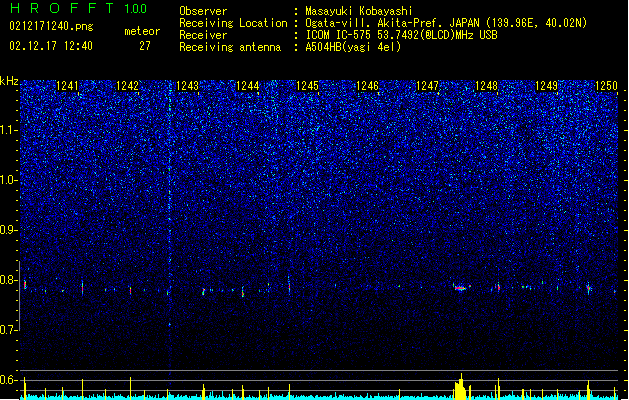Click the 'Receiving Location' field label
Image resolution: width=629 pixels, height=400 pixels.
coord(233,23)
